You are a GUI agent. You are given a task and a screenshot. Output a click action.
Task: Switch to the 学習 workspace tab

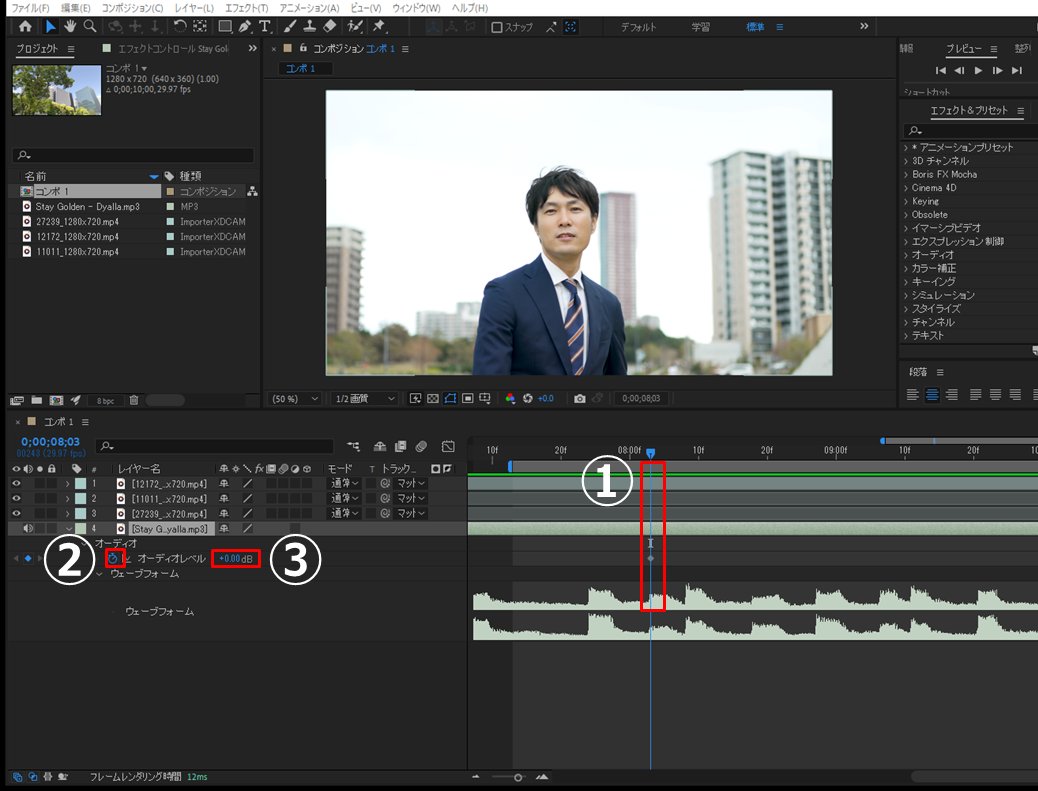pos(701,27)
